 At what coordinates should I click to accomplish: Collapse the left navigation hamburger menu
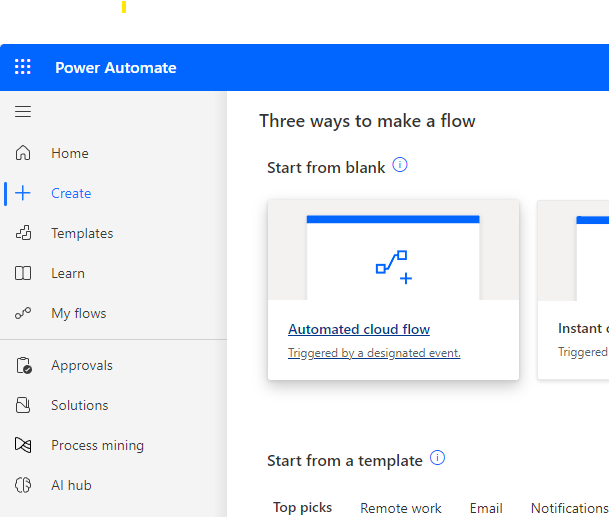tap(23, 111)
